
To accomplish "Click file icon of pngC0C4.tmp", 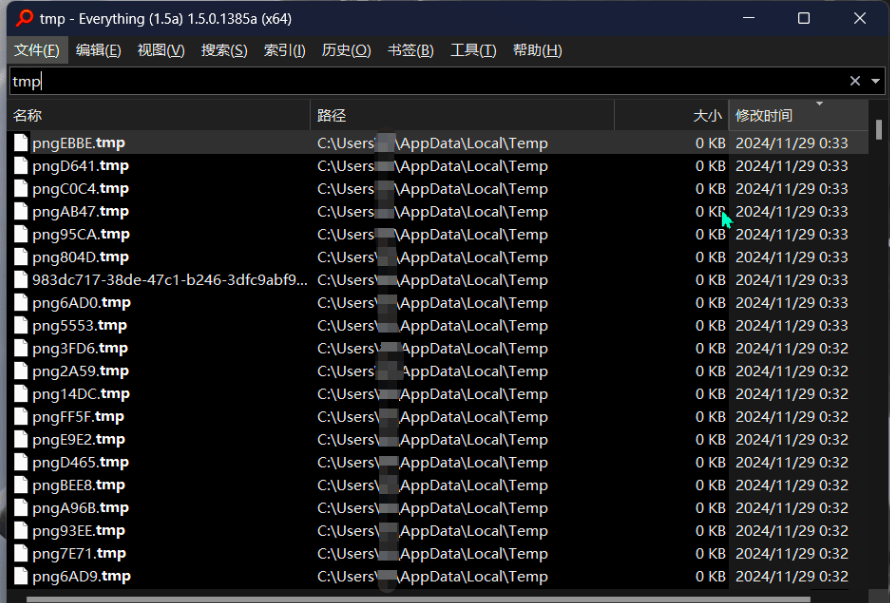I will pyautogui.click(x=21, y=188).
